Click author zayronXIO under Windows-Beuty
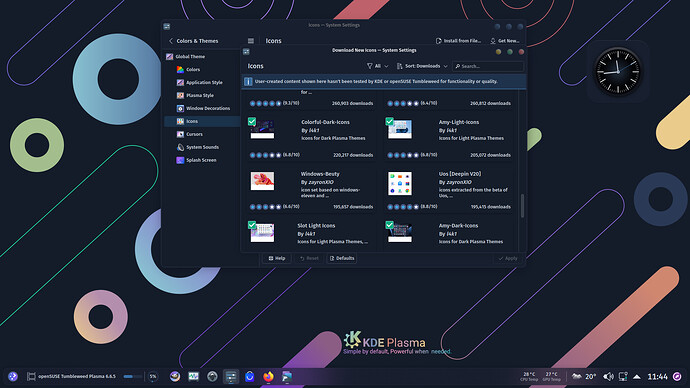 click(x=321, y=182)
